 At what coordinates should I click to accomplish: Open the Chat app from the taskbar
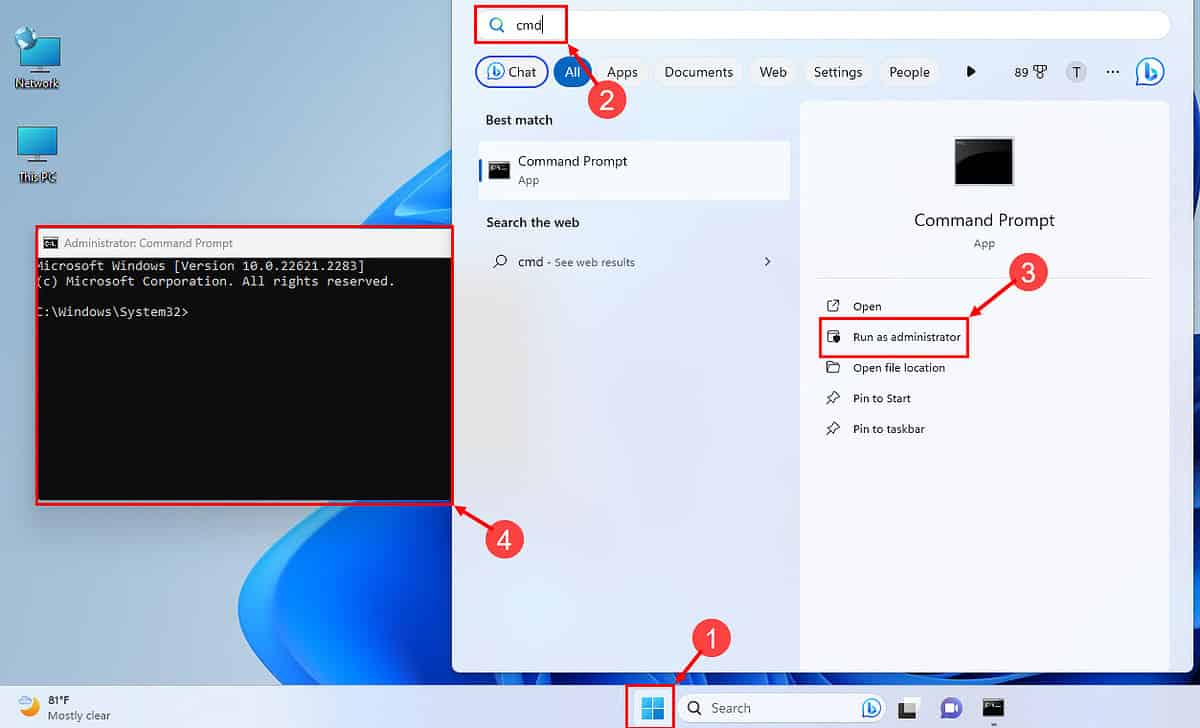point(949,707)
